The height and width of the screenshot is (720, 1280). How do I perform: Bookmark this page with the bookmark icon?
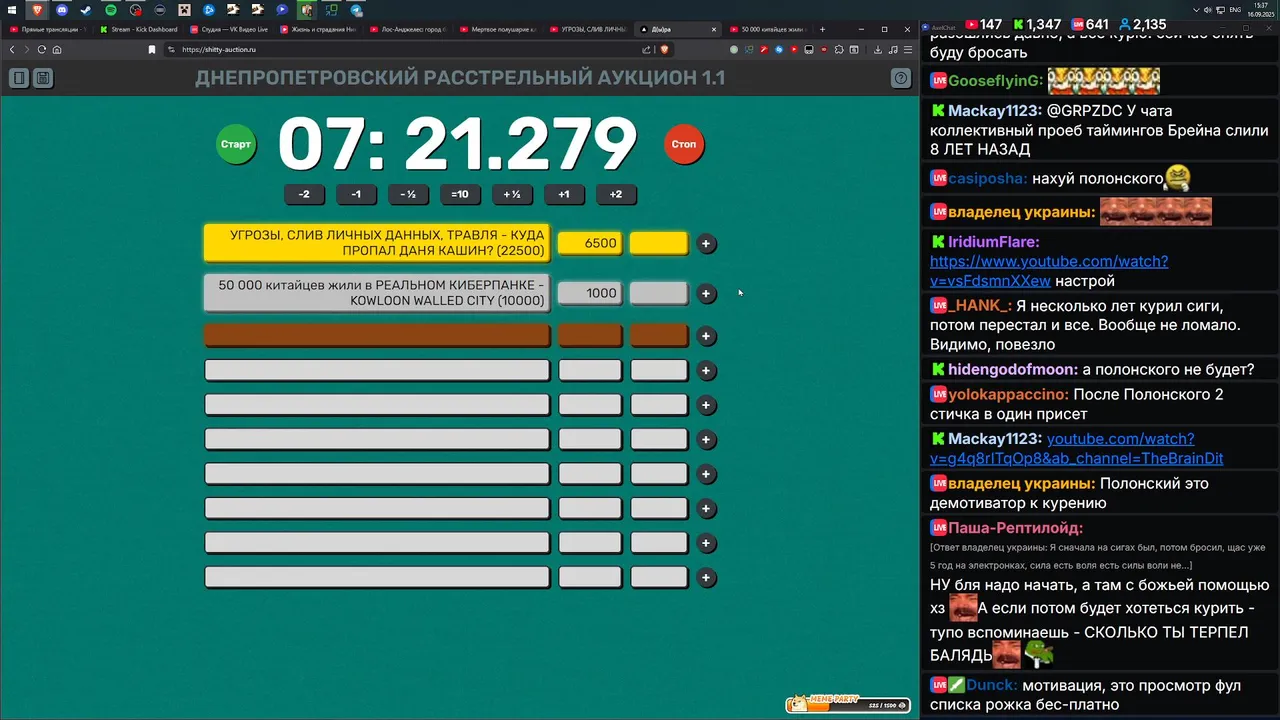[152, 49]
